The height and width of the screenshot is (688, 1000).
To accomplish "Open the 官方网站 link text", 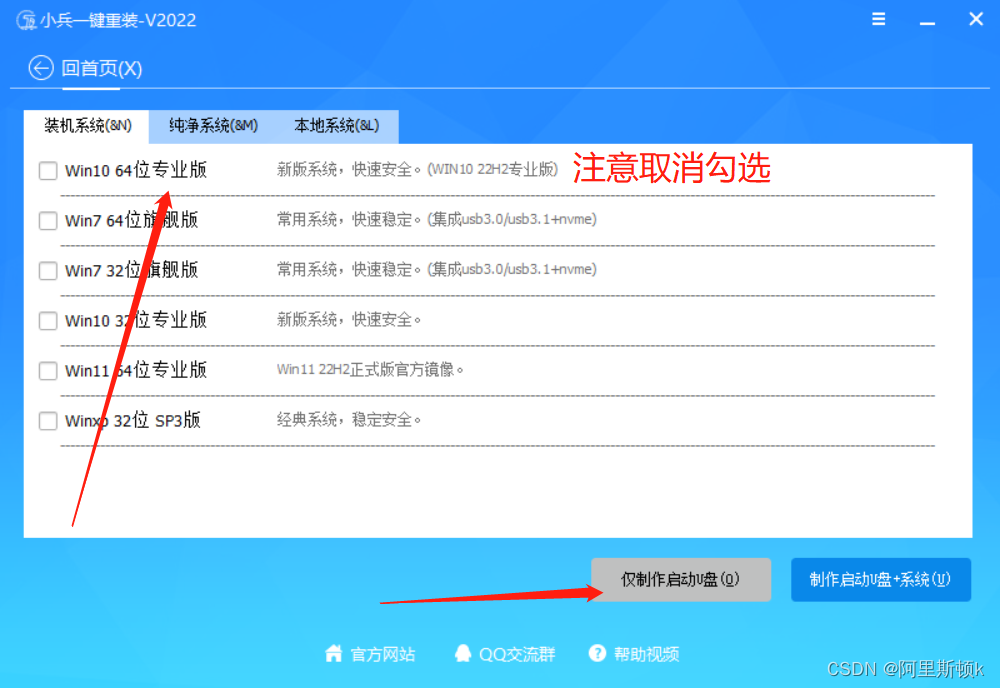I will (x=383, y=654).
